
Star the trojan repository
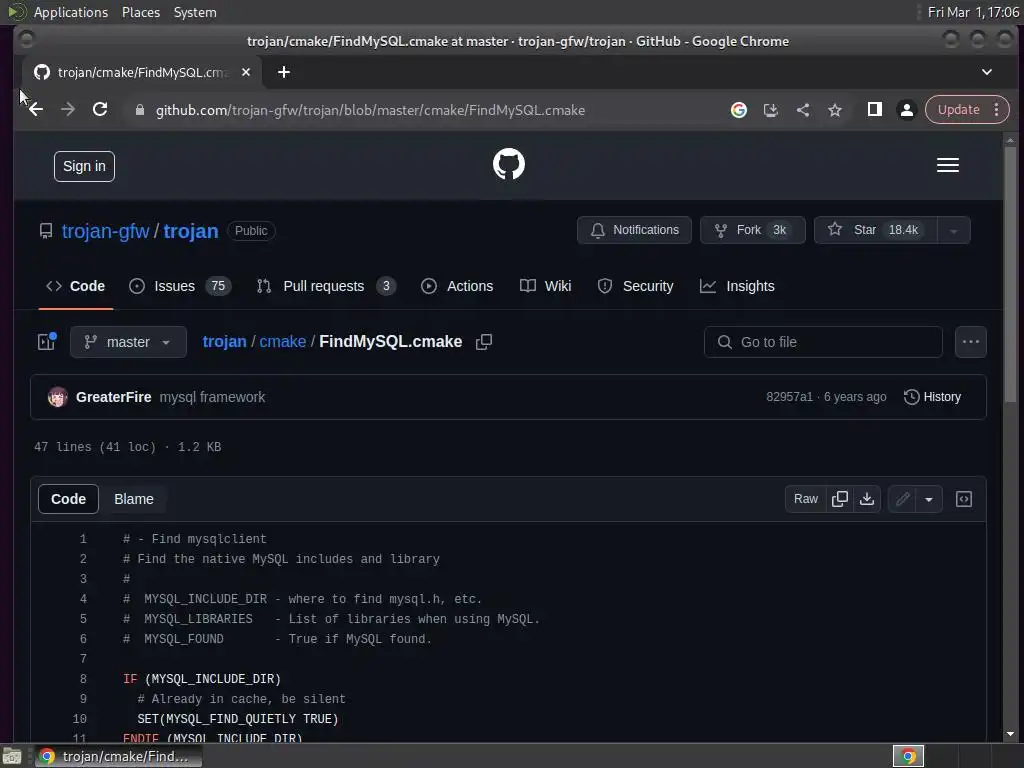875,230
